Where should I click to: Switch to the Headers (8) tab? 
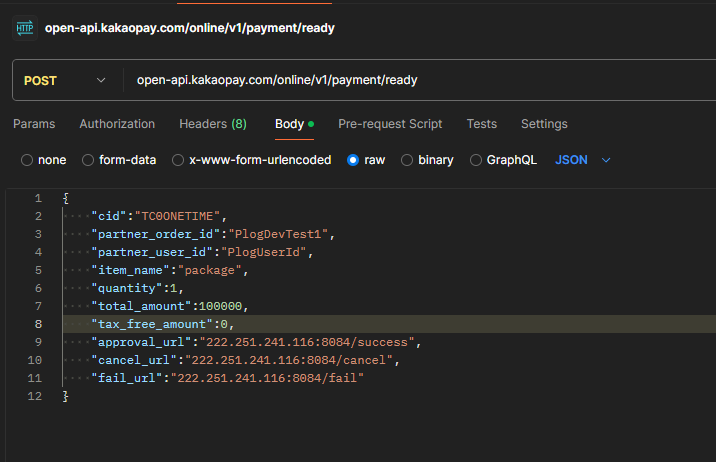[213, 124]
